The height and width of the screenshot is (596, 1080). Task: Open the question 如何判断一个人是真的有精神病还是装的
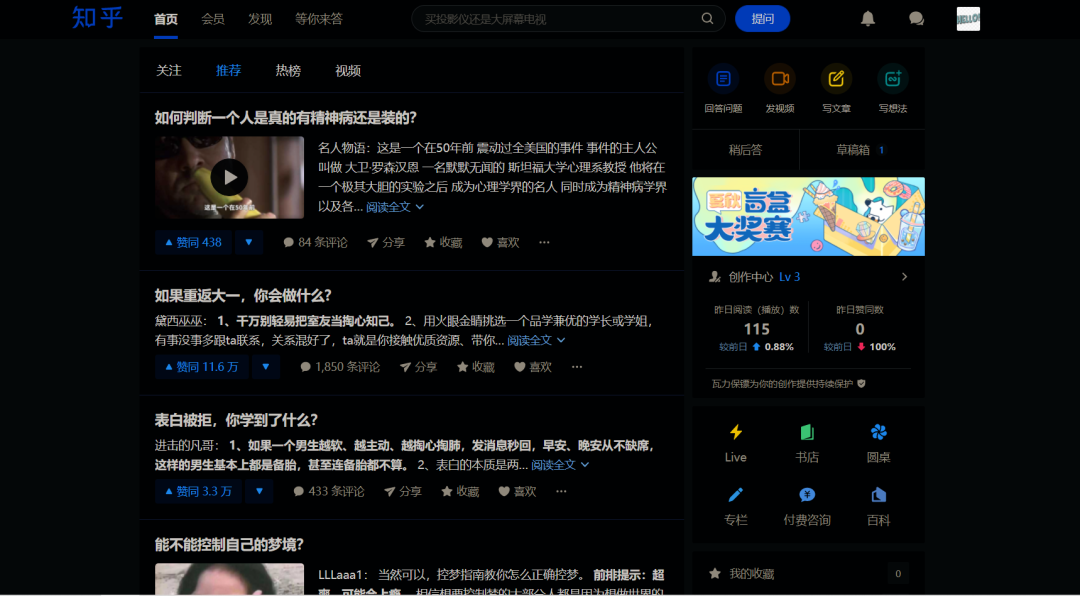pos(286,118)
